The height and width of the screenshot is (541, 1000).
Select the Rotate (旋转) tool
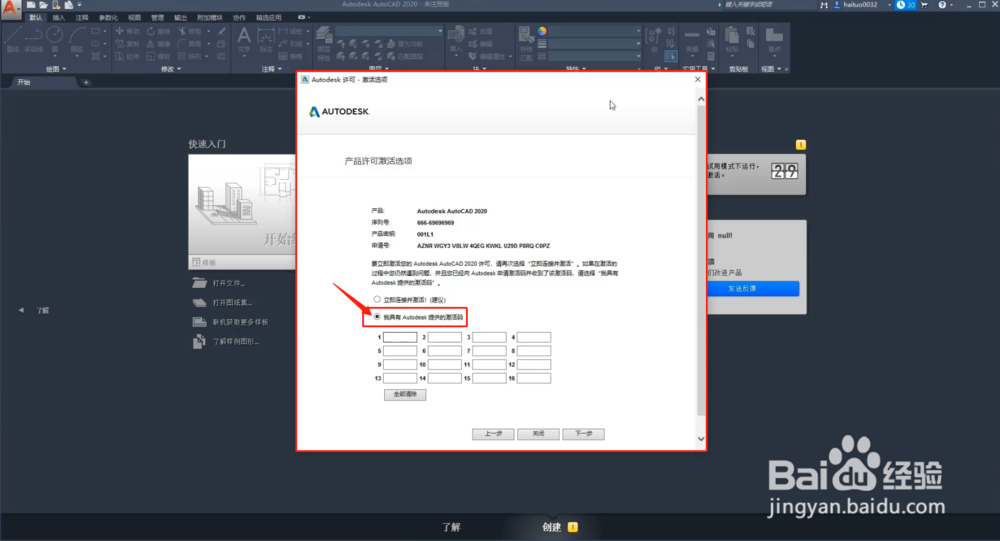(x=159, y=31)
